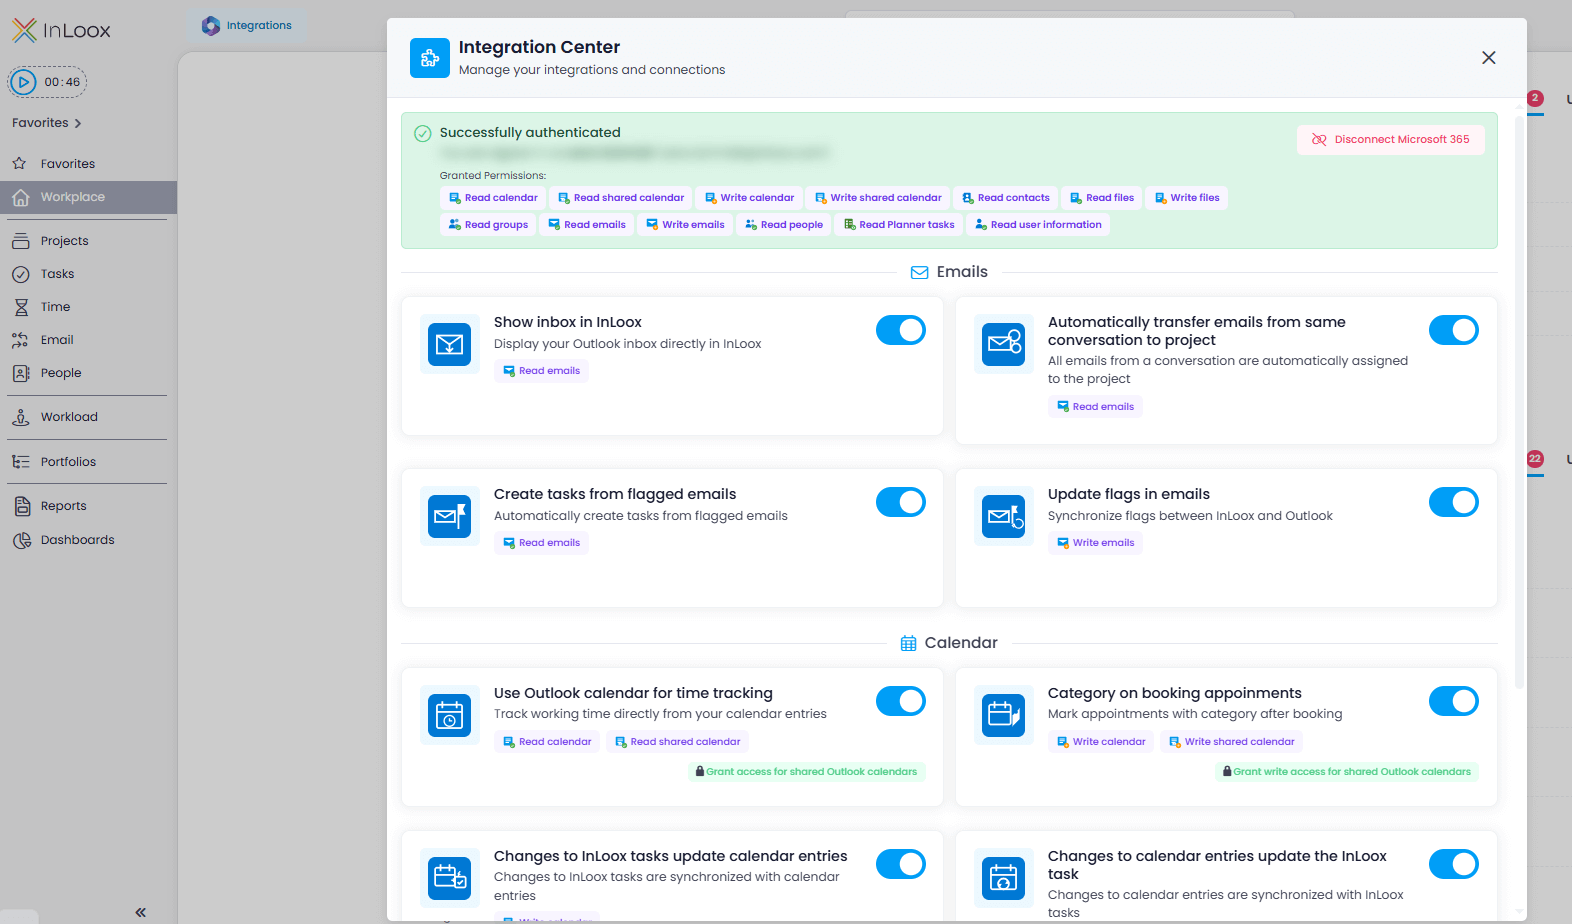The height and width of the screenshot is (924, 1572).
Task: Click the People sidebar icon
Action: tap(21, 373)
